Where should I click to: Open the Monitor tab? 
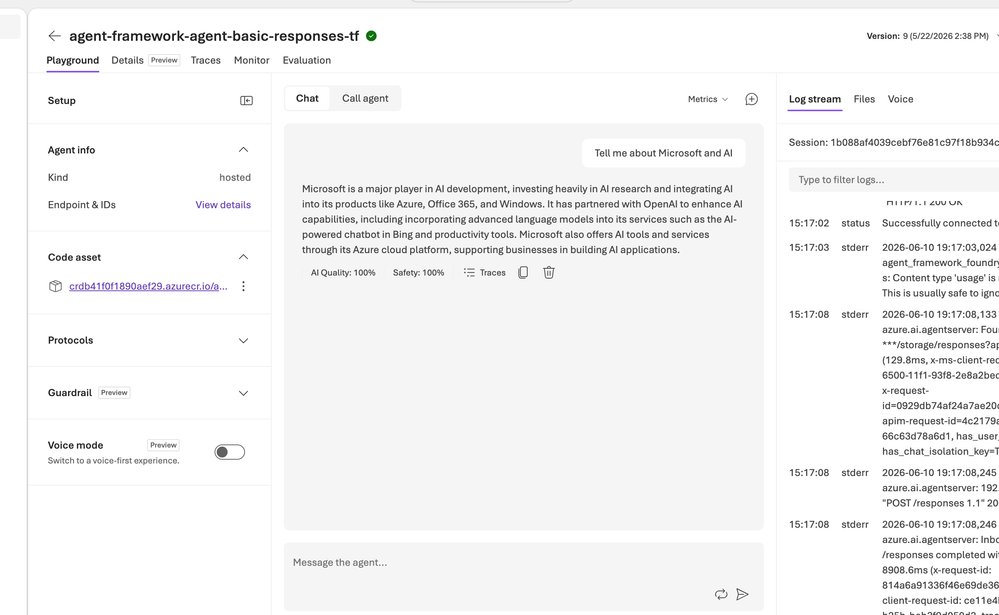(x=252, y=61)
